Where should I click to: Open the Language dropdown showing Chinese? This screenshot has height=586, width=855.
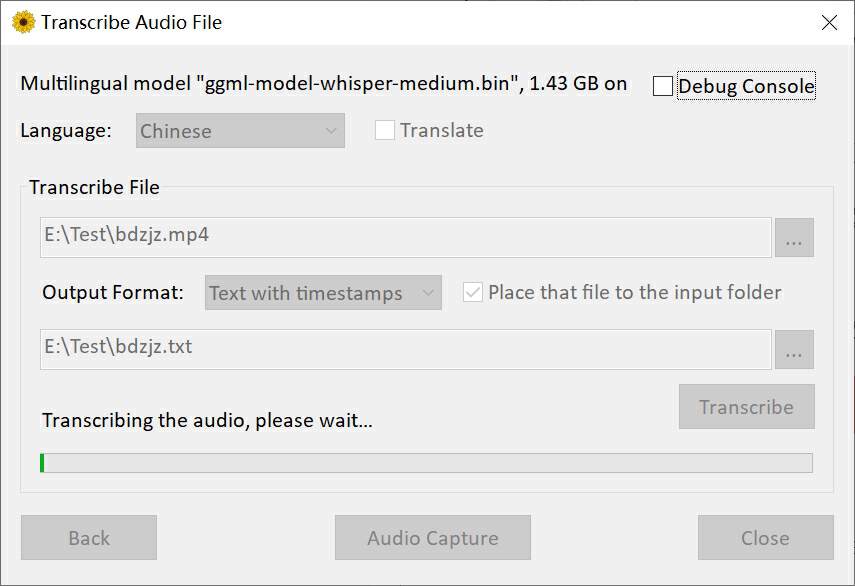tap(240, 131)
